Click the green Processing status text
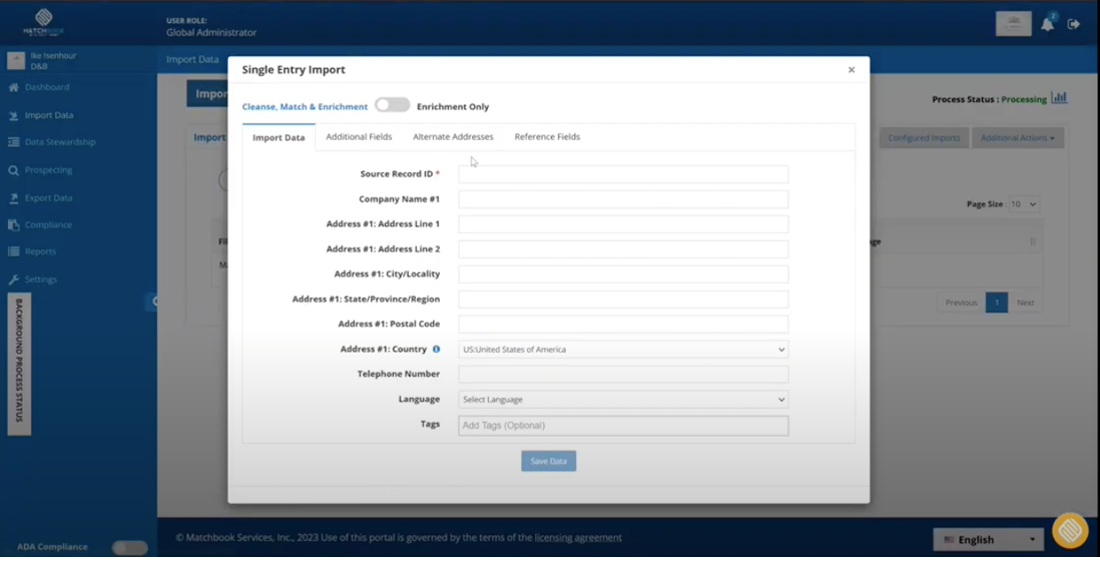 pyautogui.click(x=1024, y=99)
